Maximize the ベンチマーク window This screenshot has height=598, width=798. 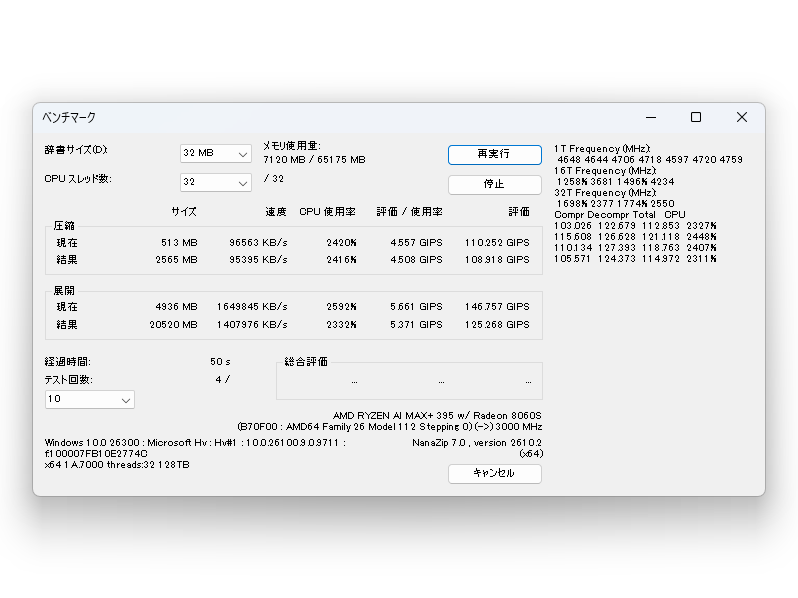[696, 118]
